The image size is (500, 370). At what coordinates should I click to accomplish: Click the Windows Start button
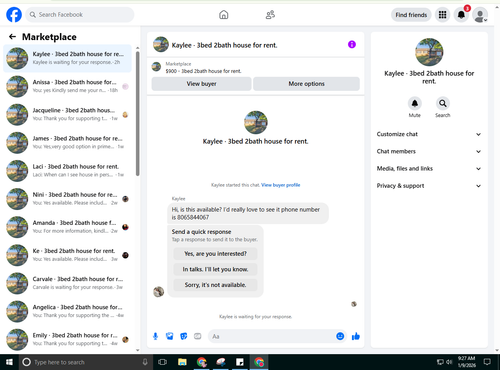(x=9, y=362)
